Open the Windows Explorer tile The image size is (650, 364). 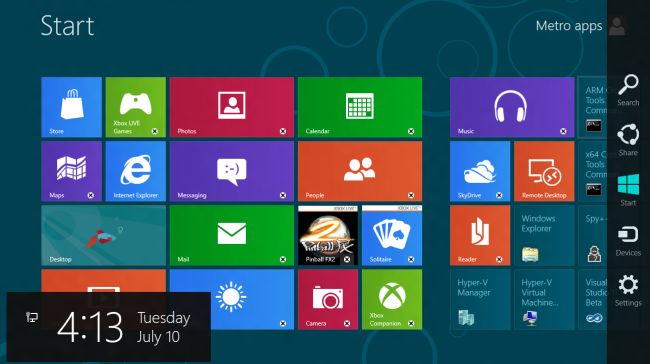tap(544, 235)
